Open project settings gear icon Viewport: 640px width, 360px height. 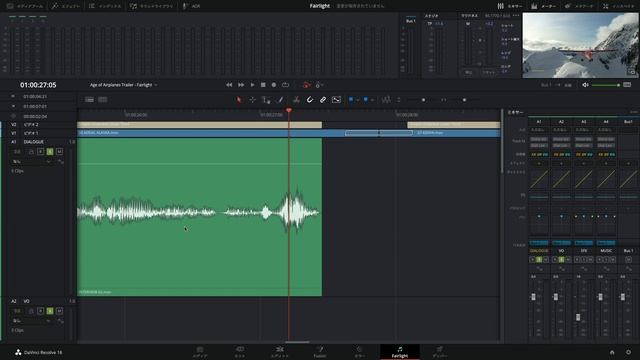pos(628,352)
